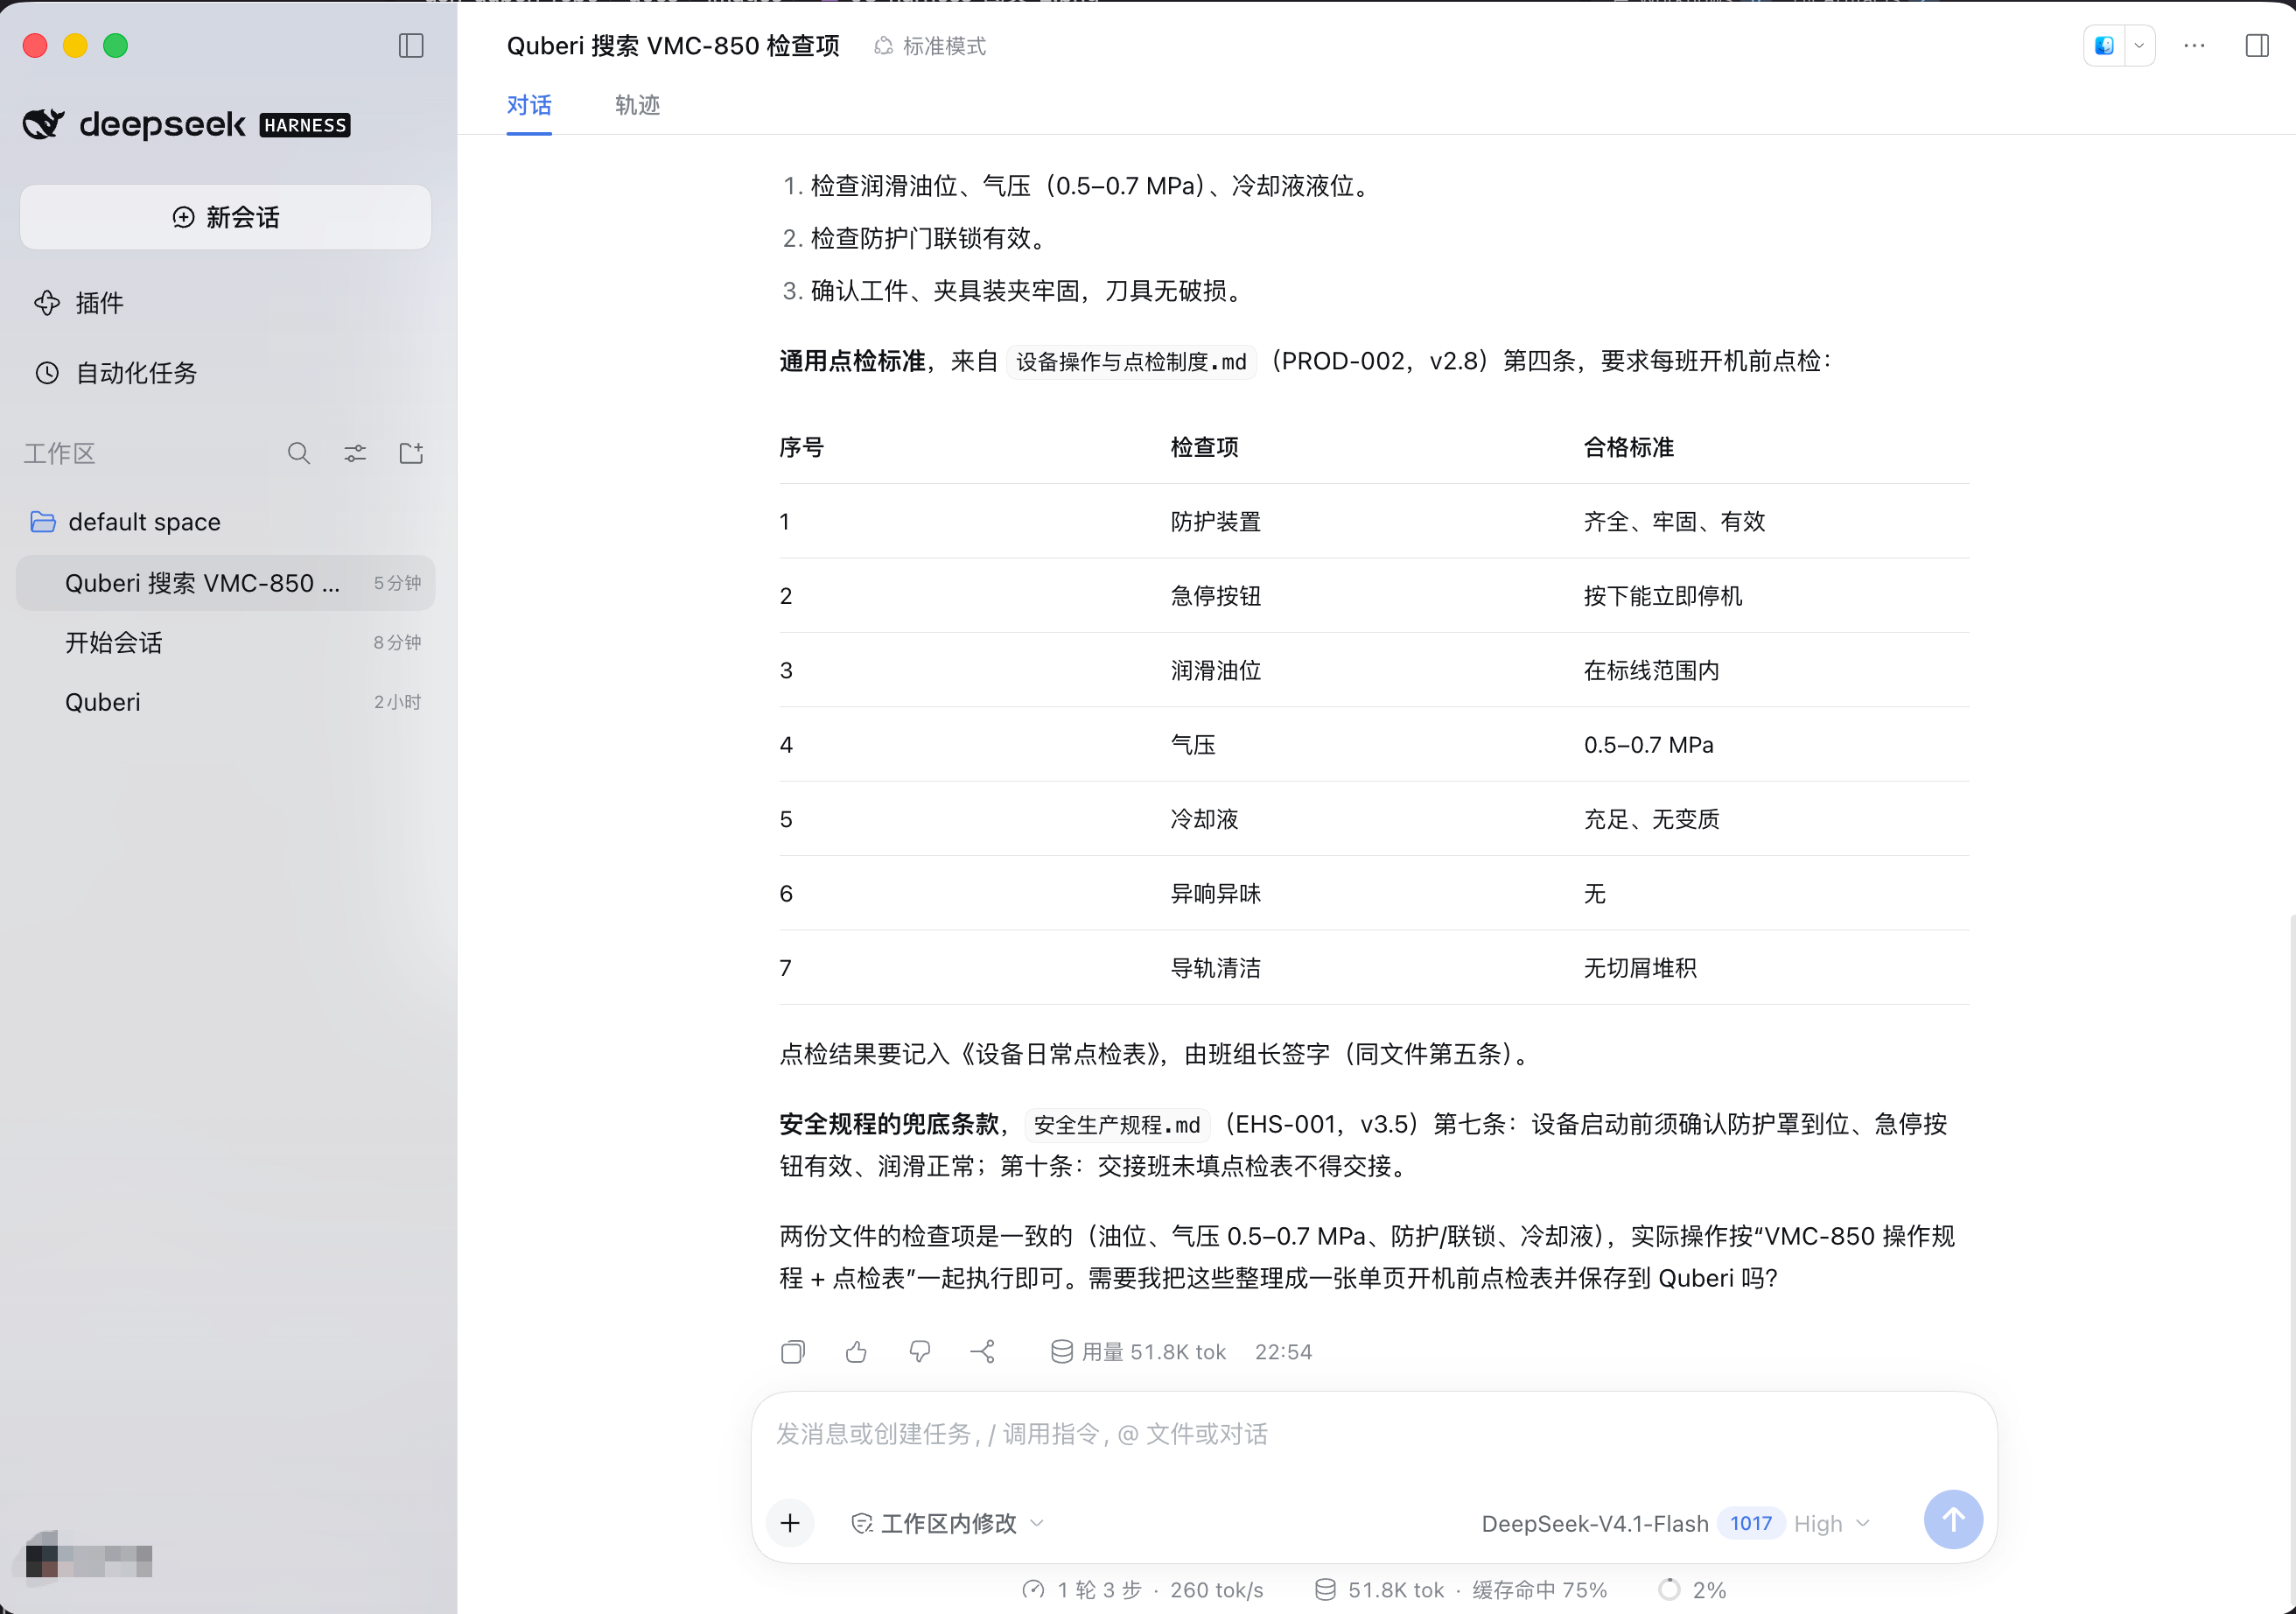
Task: Search within the workspace list
Action: [299, 454]
